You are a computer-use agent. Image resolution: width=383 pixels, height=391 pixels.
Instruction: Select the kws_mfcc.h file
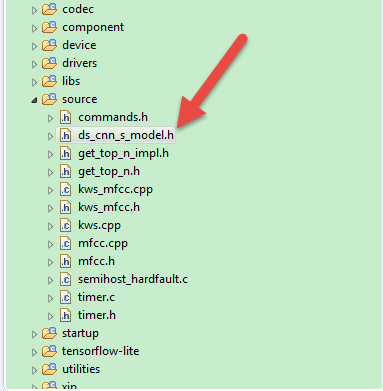click(x=109, y=207)
